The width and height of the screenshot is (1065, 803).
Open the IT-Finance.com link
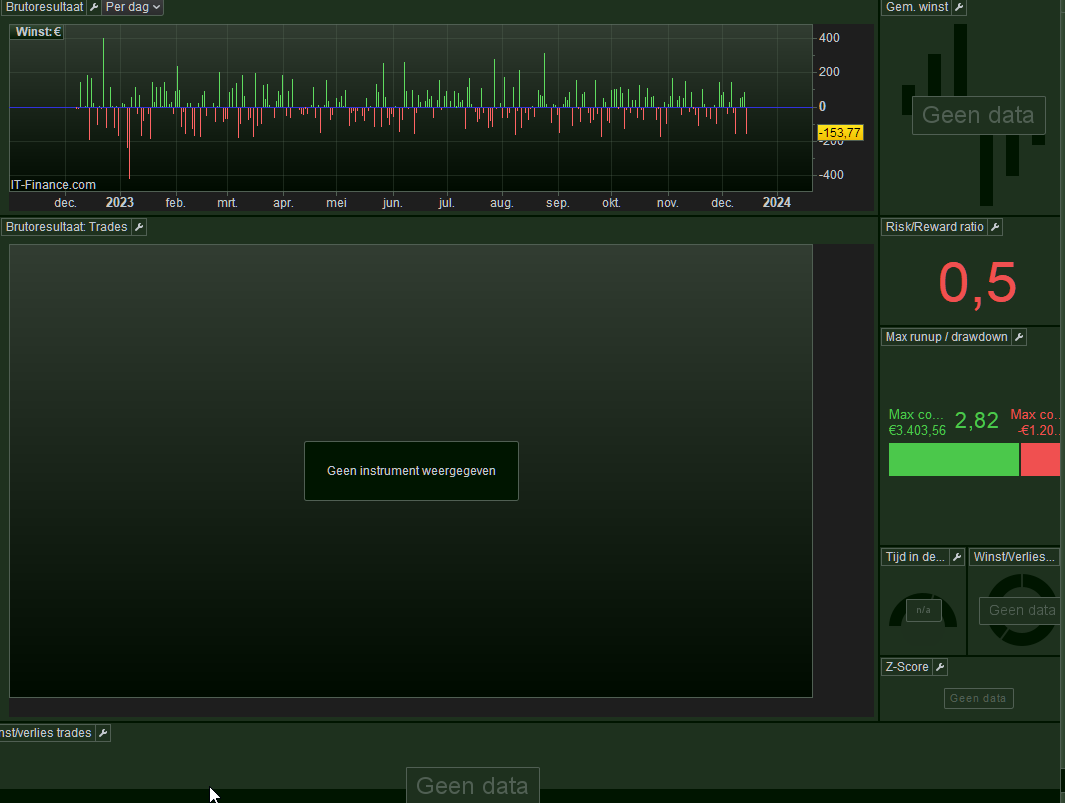(x=53, y=185)
